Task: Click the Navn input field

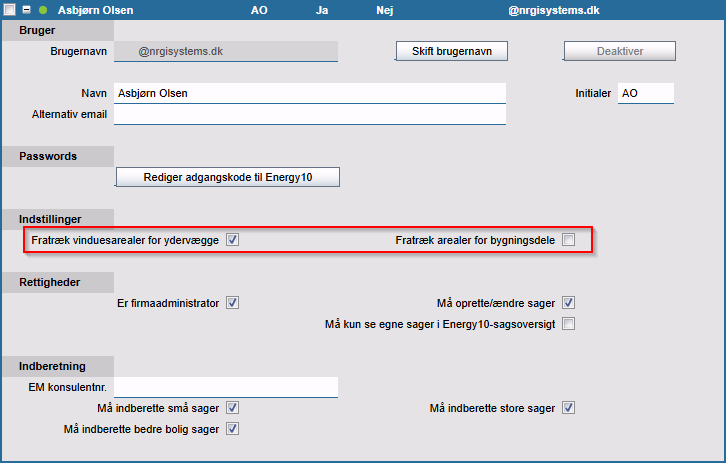Action: [310, 93]
